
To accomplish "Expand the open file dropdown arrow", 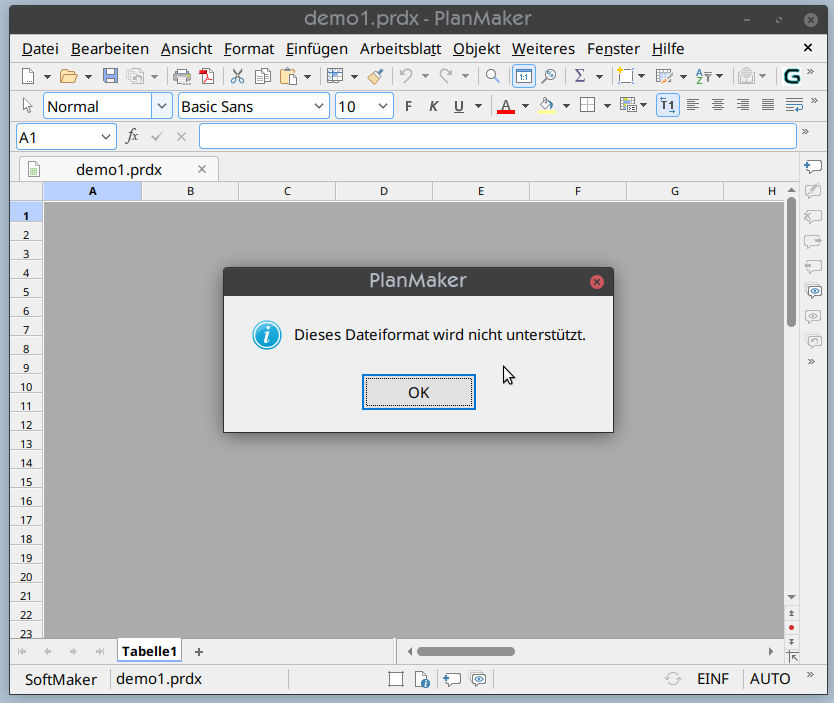I will click(88, 77).
